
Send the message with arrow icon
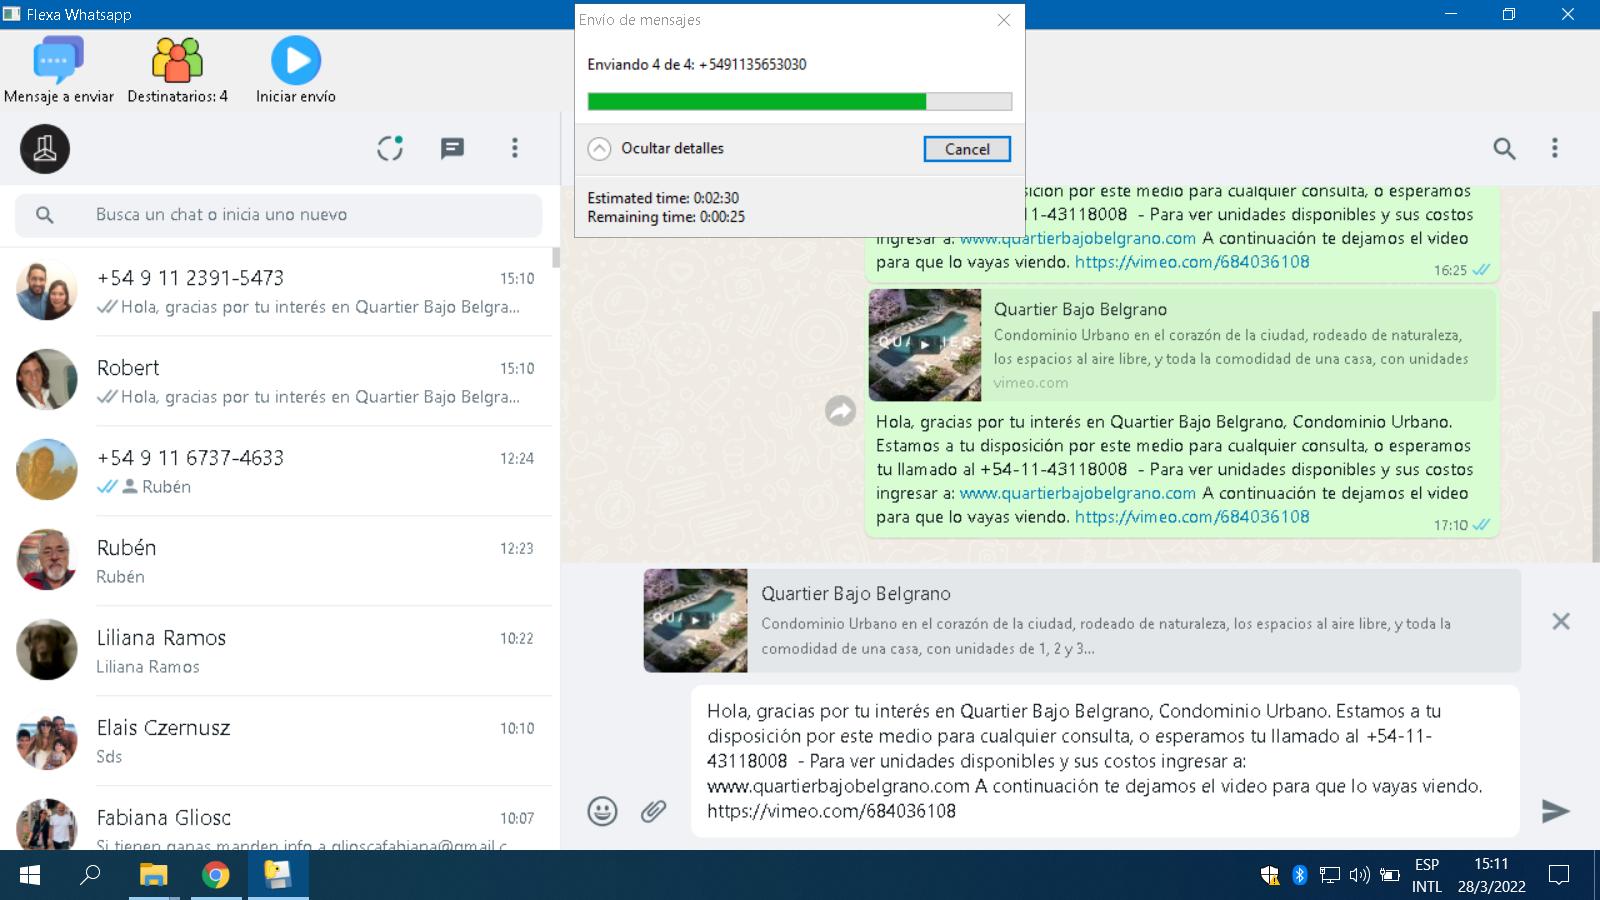click(x=1555, y=811)
